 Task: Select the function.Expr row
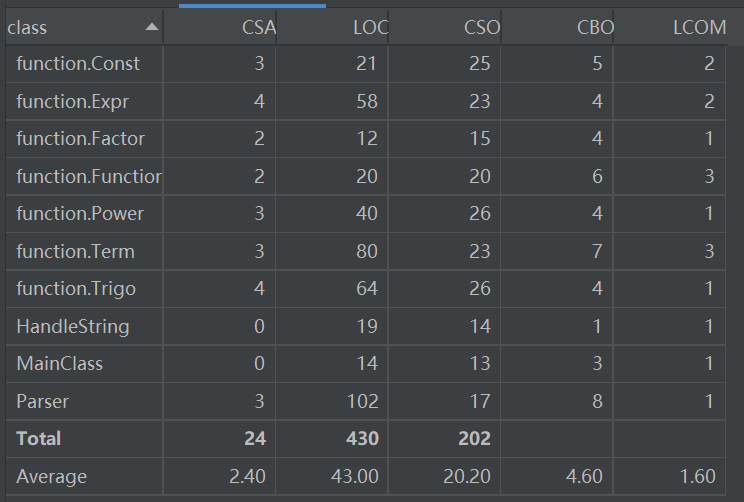point(366,102)
